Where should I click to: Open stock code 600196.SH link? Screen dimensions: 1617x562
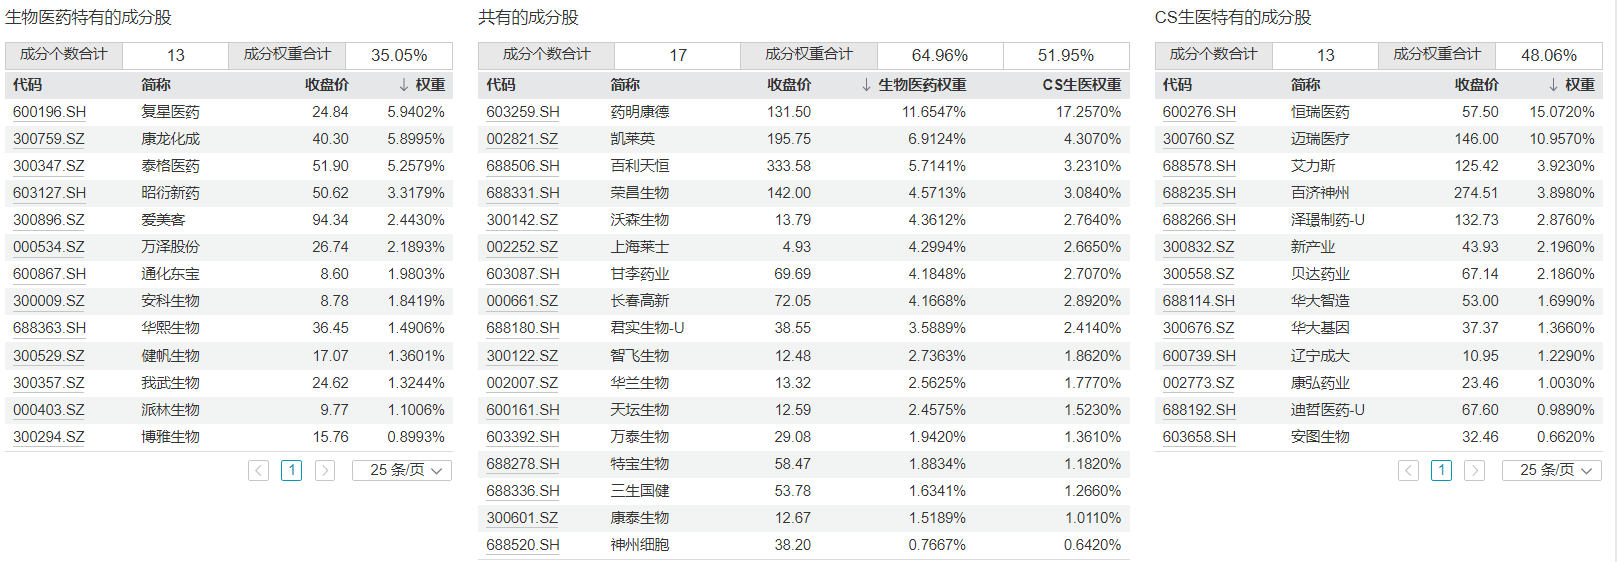pos(49,112)
